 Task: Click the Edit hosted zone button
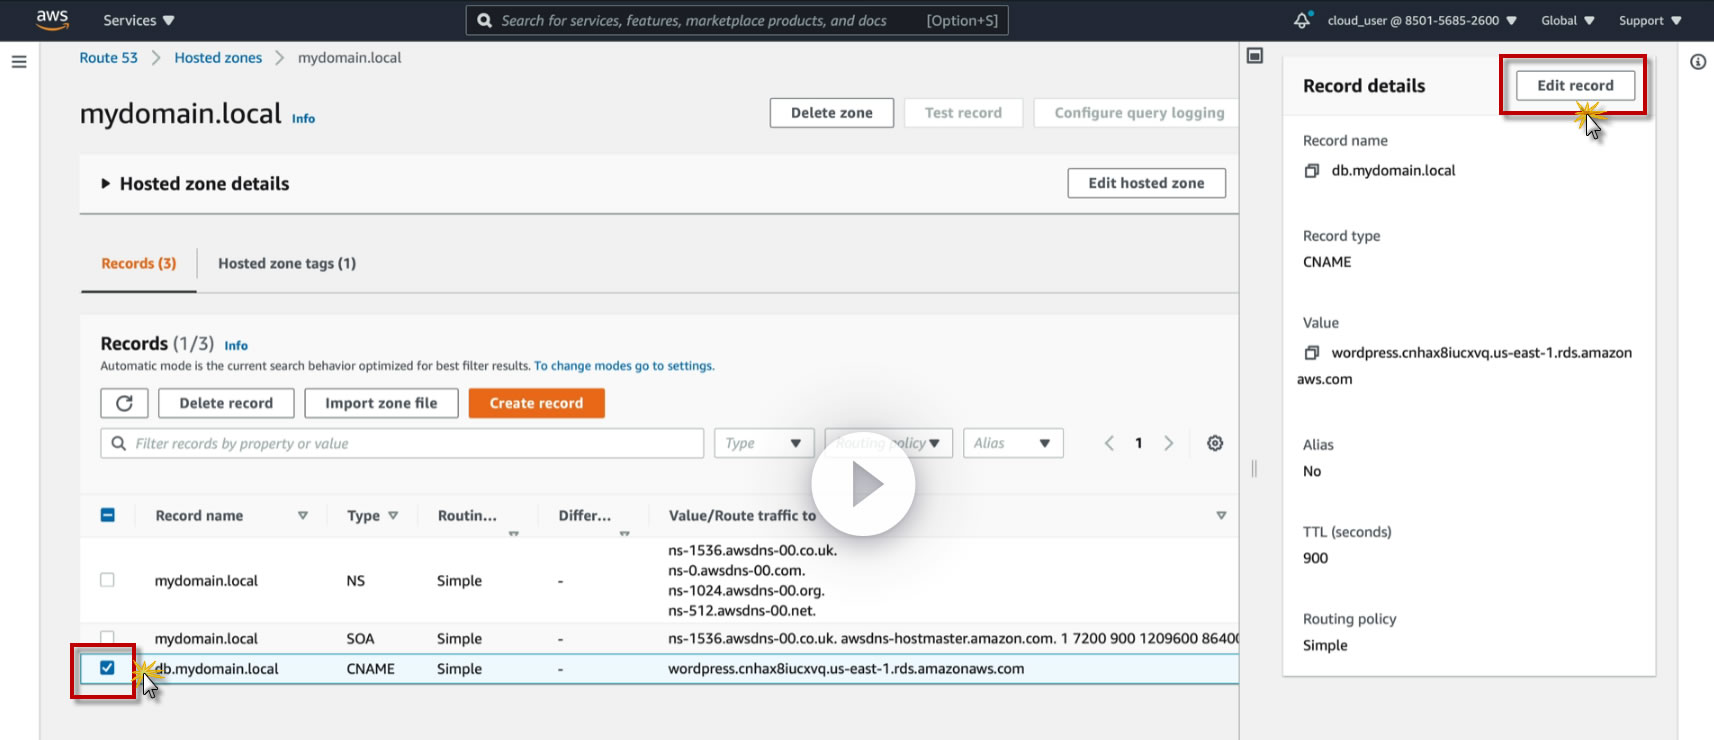[x=1146, y=183]
